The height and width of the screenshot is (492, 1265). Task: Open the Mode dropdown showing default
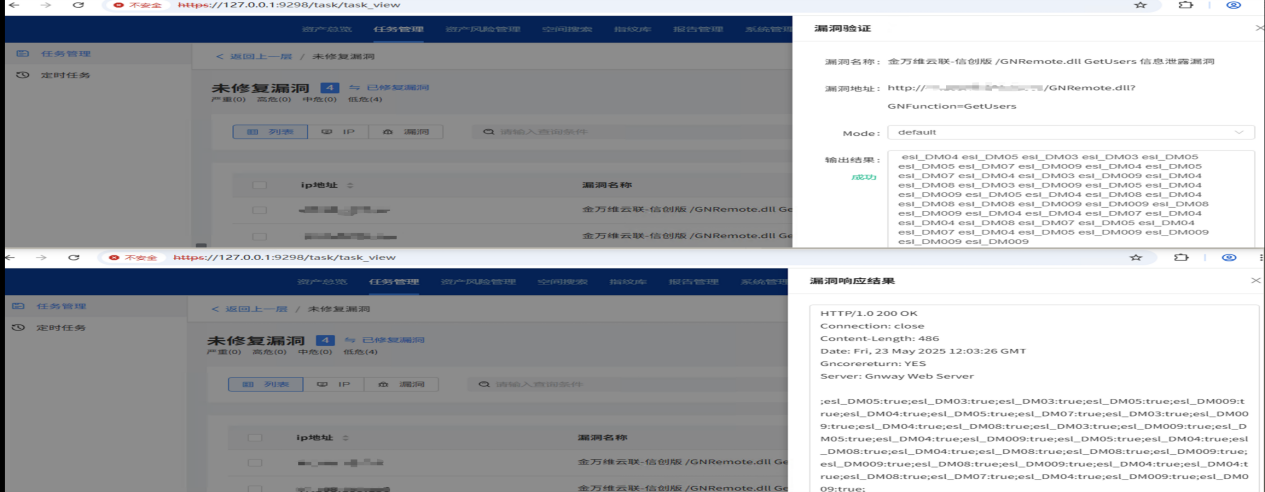click(x=1070, y=132)
